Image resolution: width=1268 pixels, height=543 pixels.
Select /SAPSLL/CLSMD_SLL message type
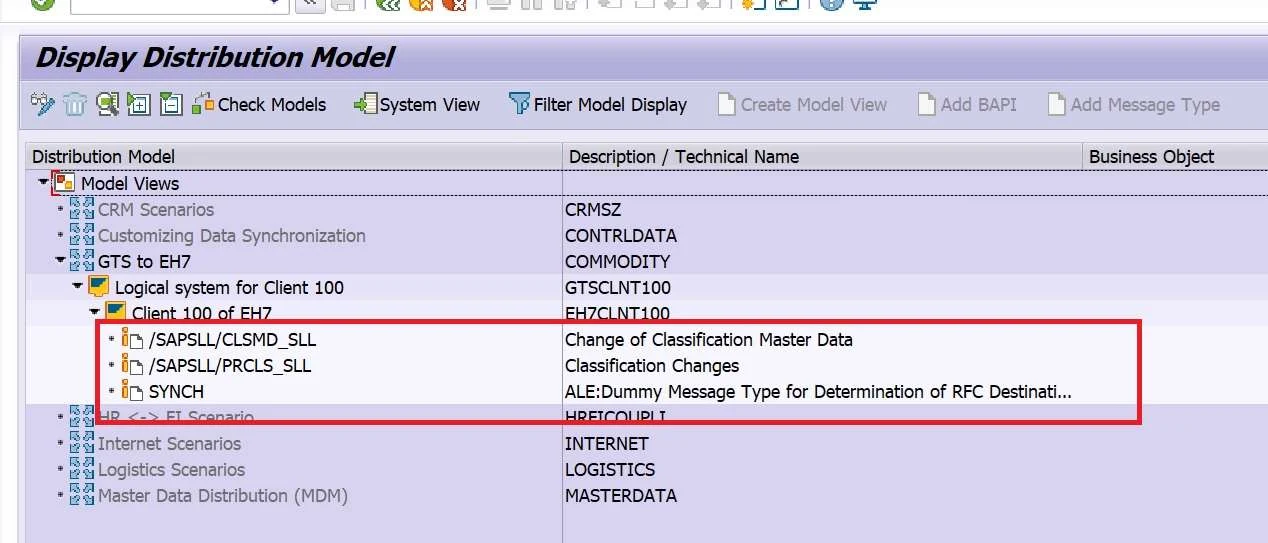[232, 339]
